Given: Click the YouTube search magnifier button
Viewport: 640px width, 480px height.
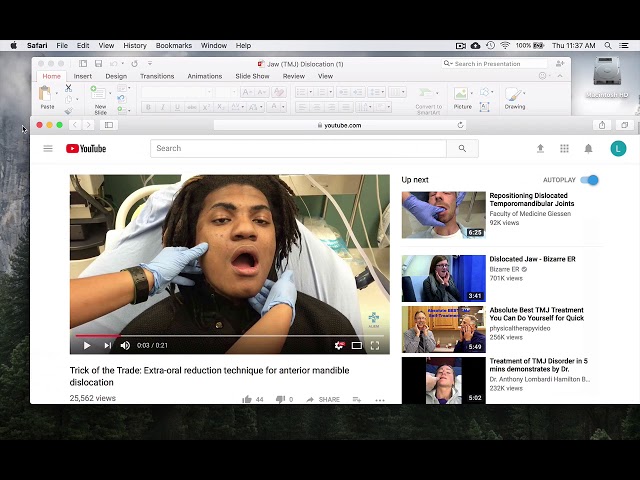Looking at the screenshot, I should 462,148.
